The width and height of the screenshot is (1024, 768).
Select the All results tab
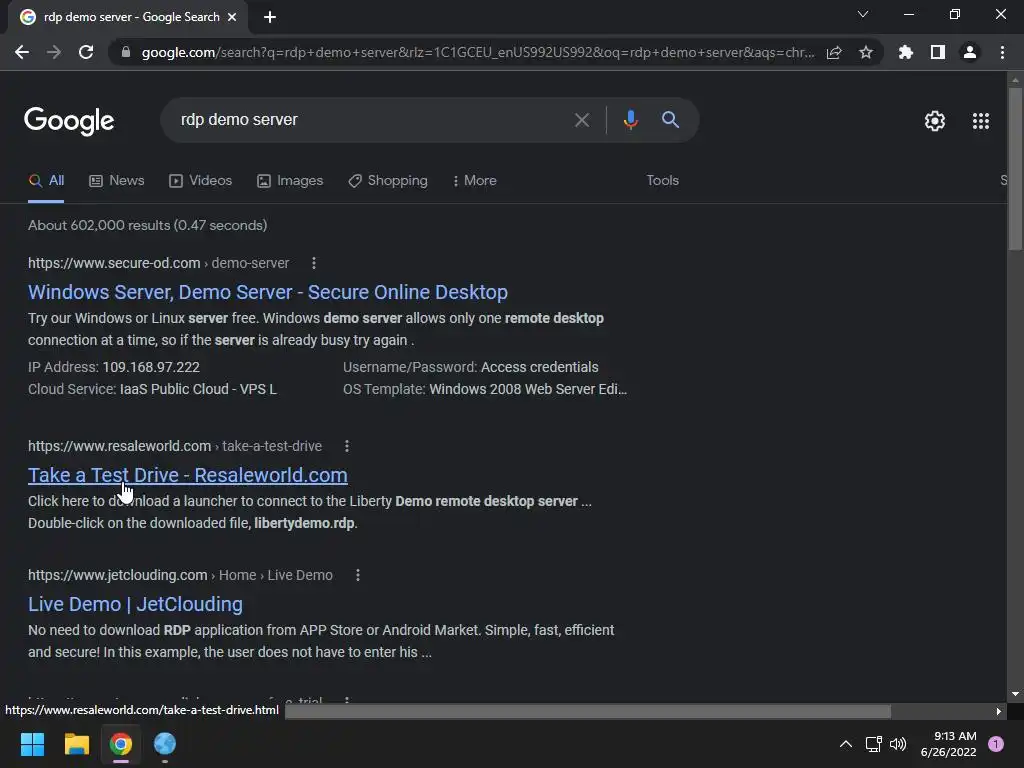pos(46,181)
